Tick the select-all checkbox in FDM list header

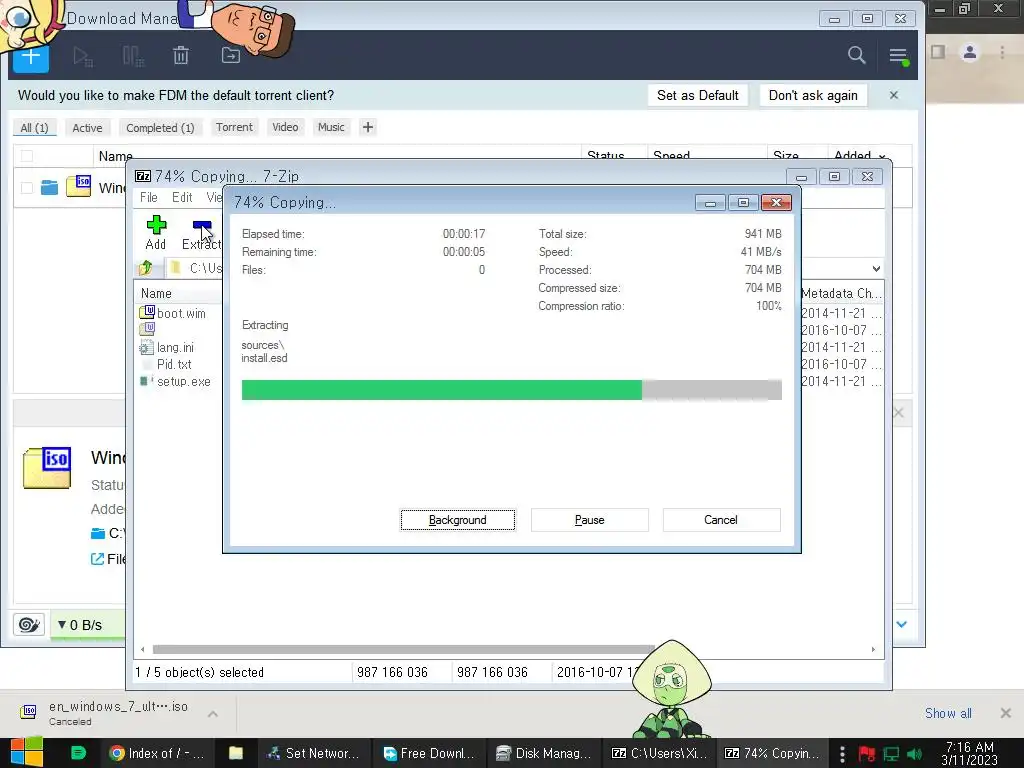pyautogui.click(x=27, y=155)
